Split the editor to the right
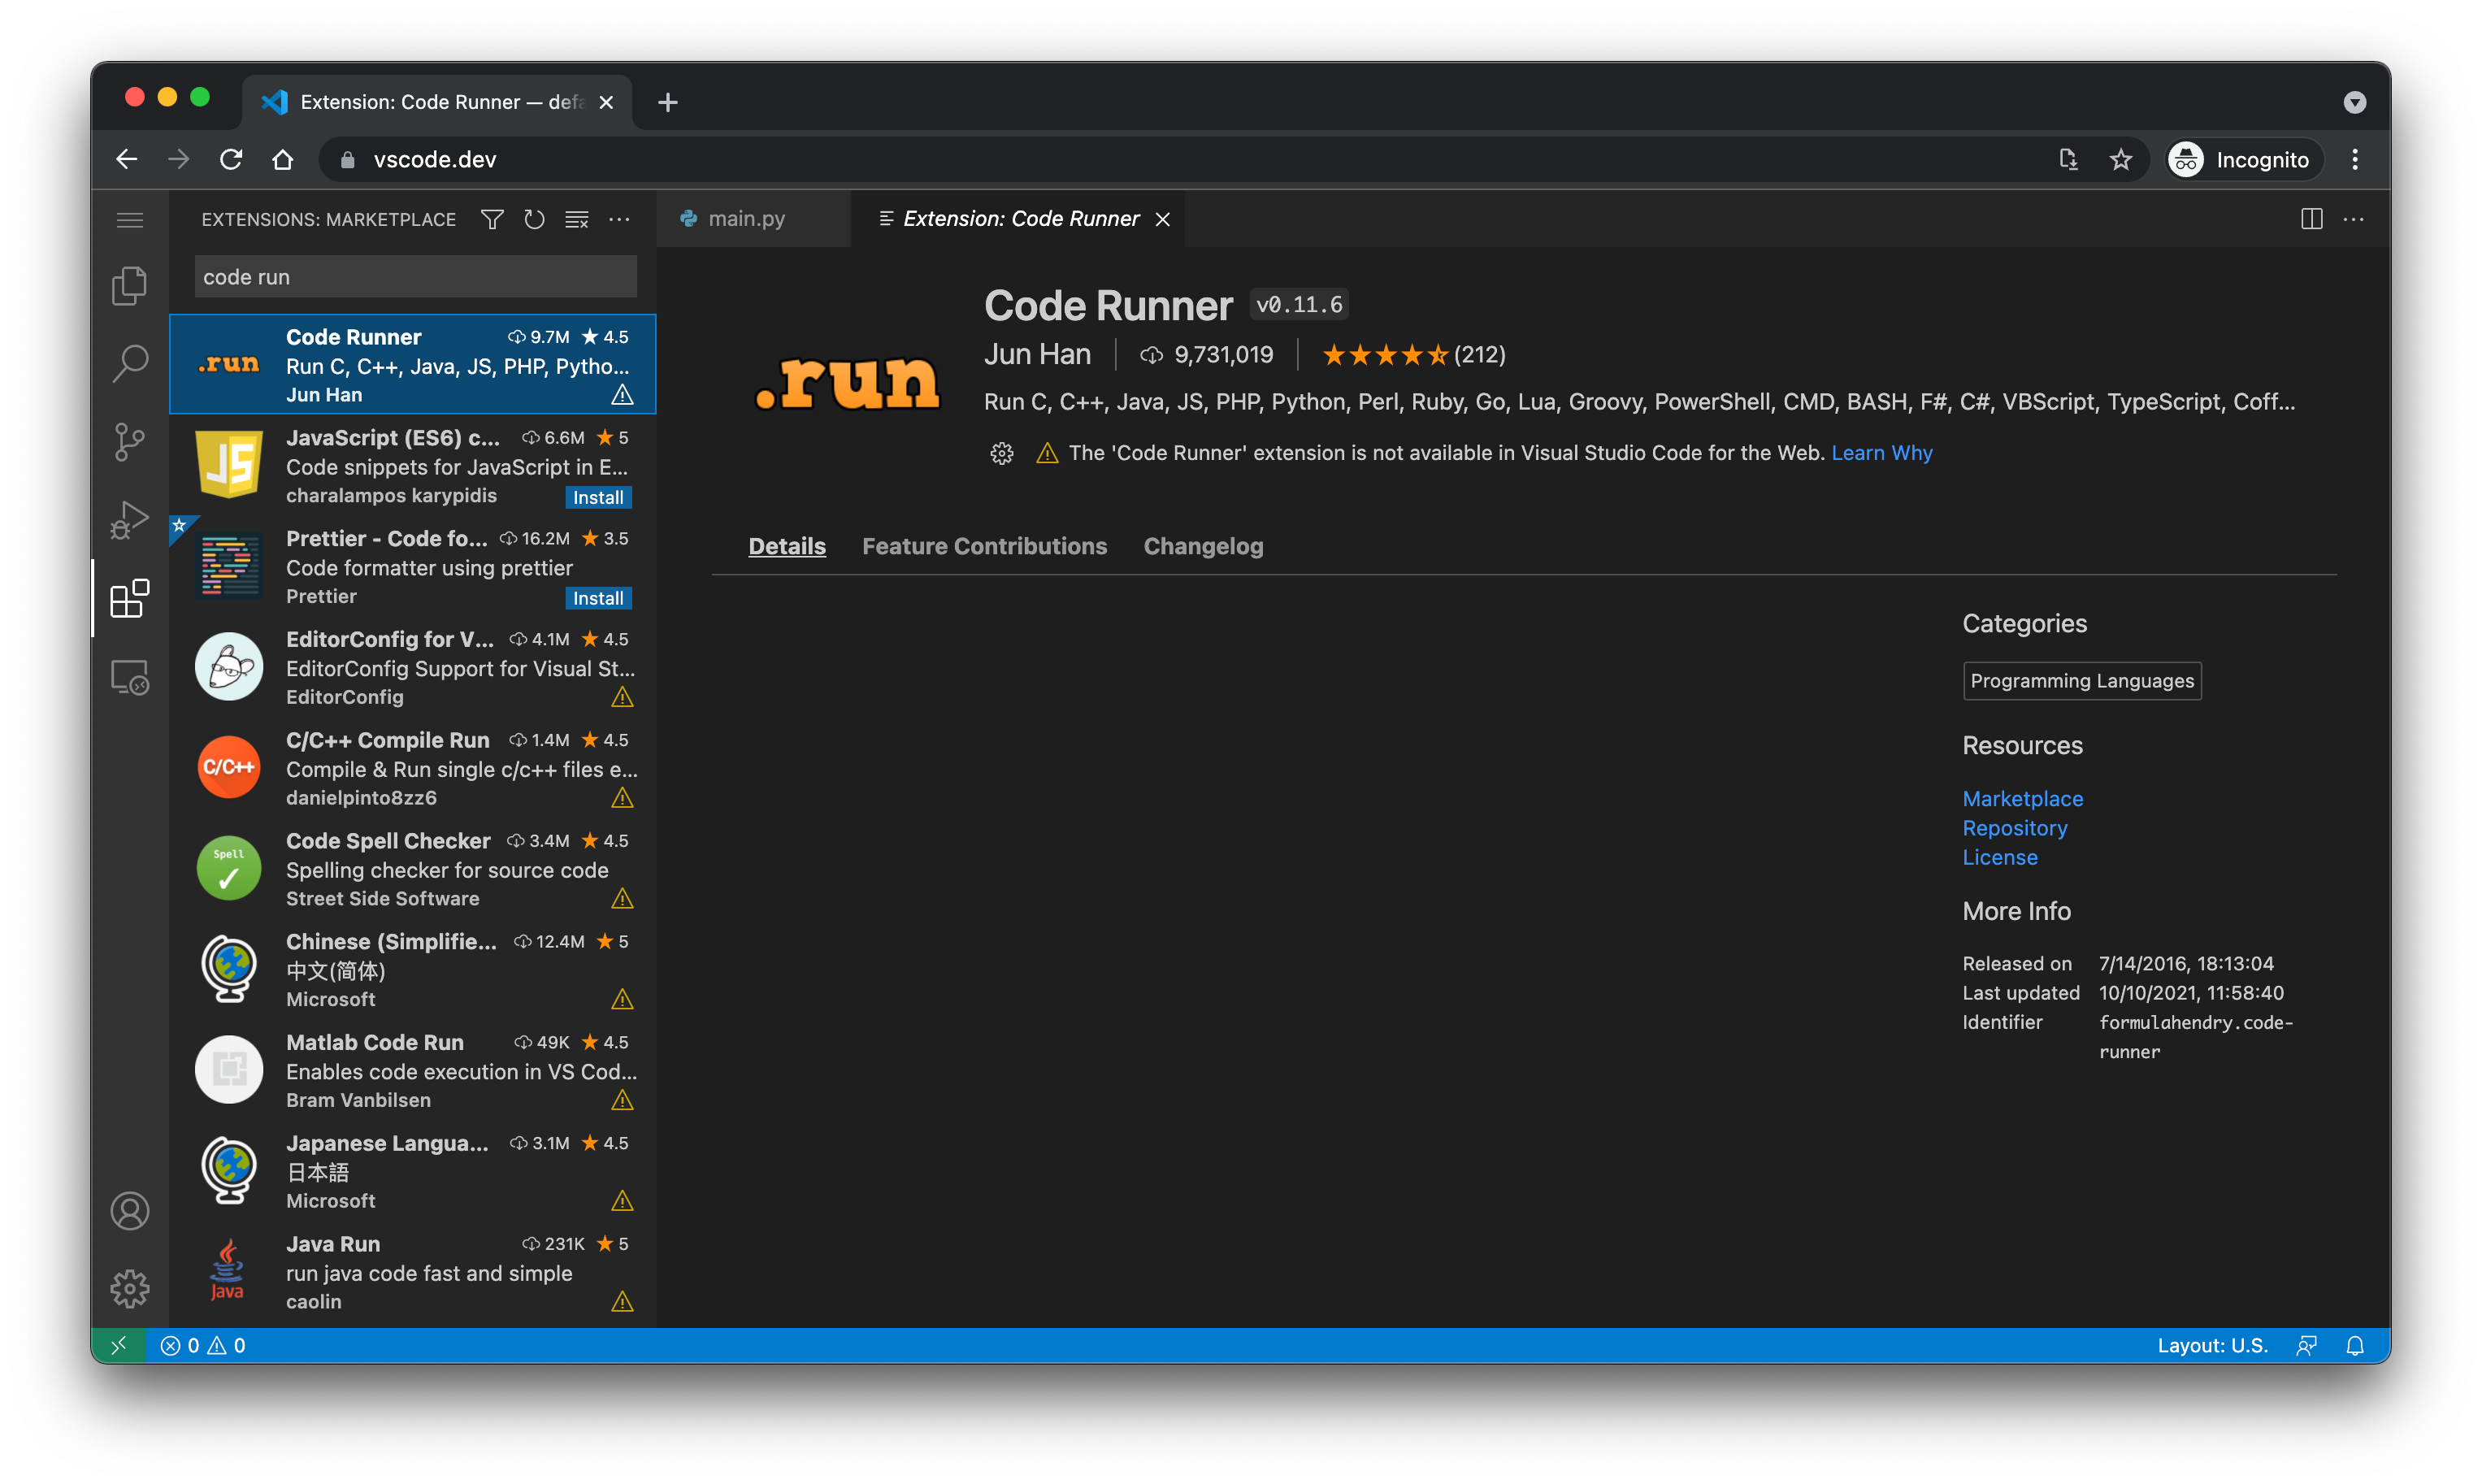2482x1484 pixels. [x=2311, y=219]
